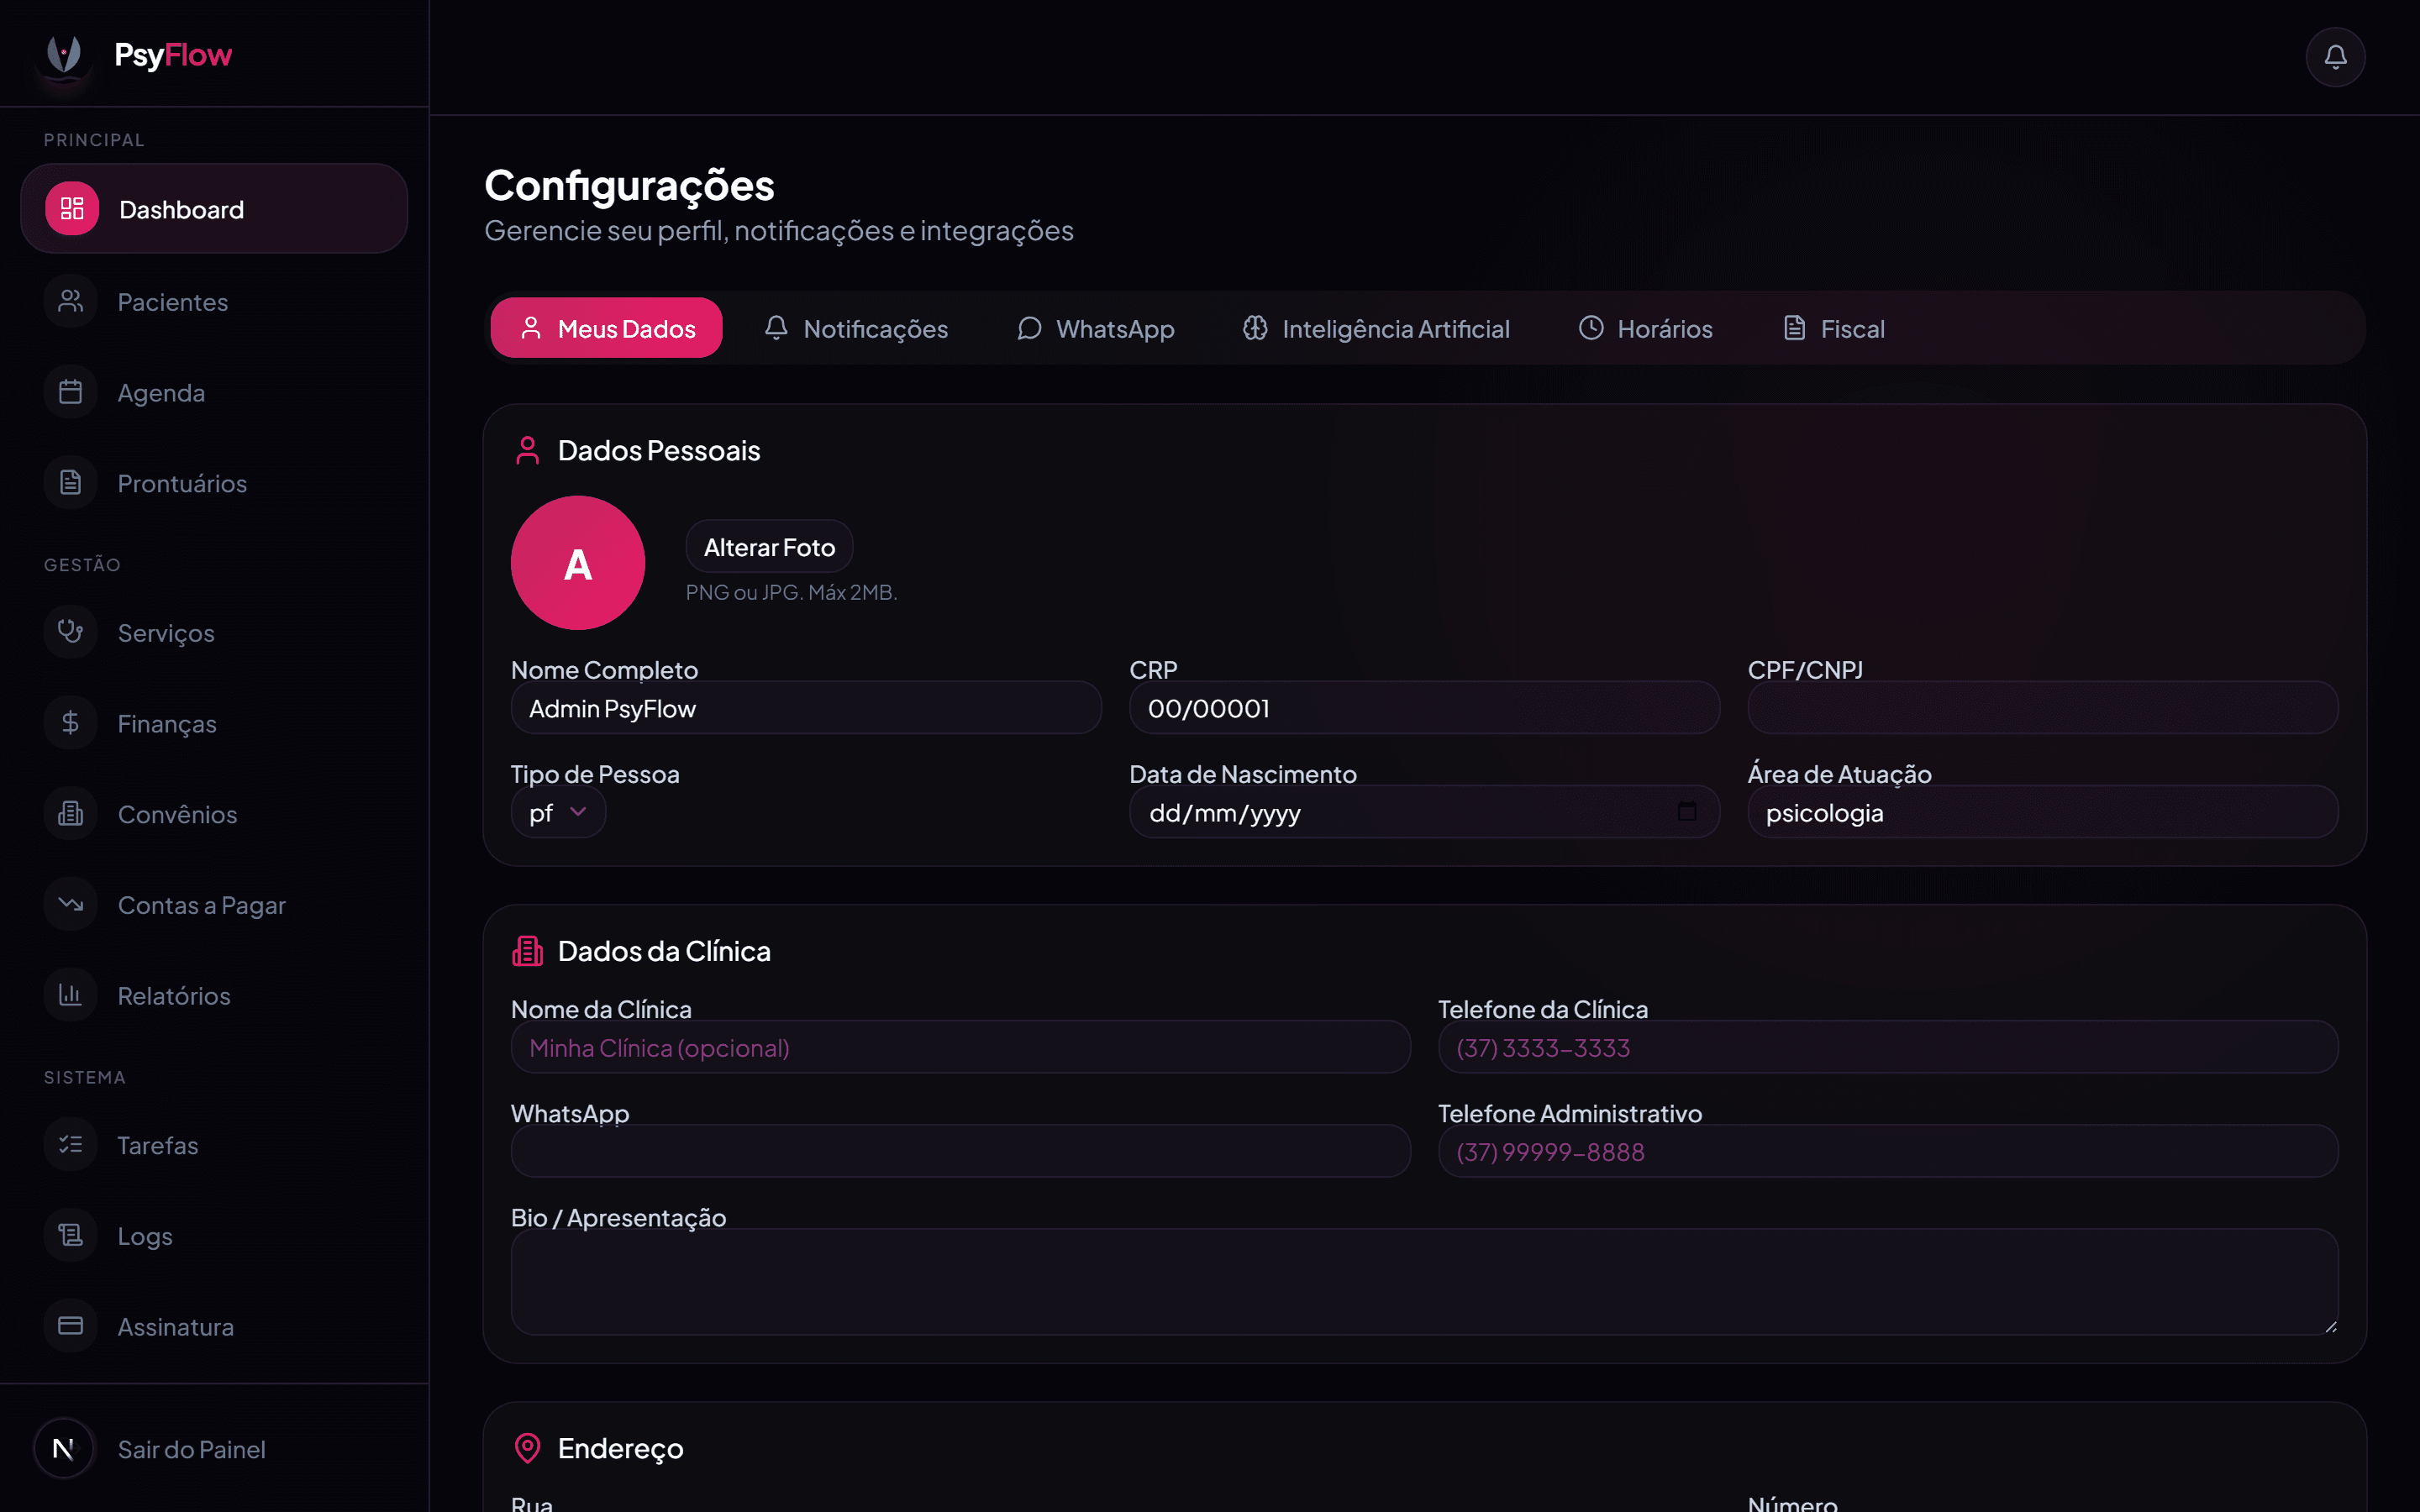Click the Bio textarea resize handle
This screenshot has width=2420, height=1512.
click(x=2330, y=1326)
